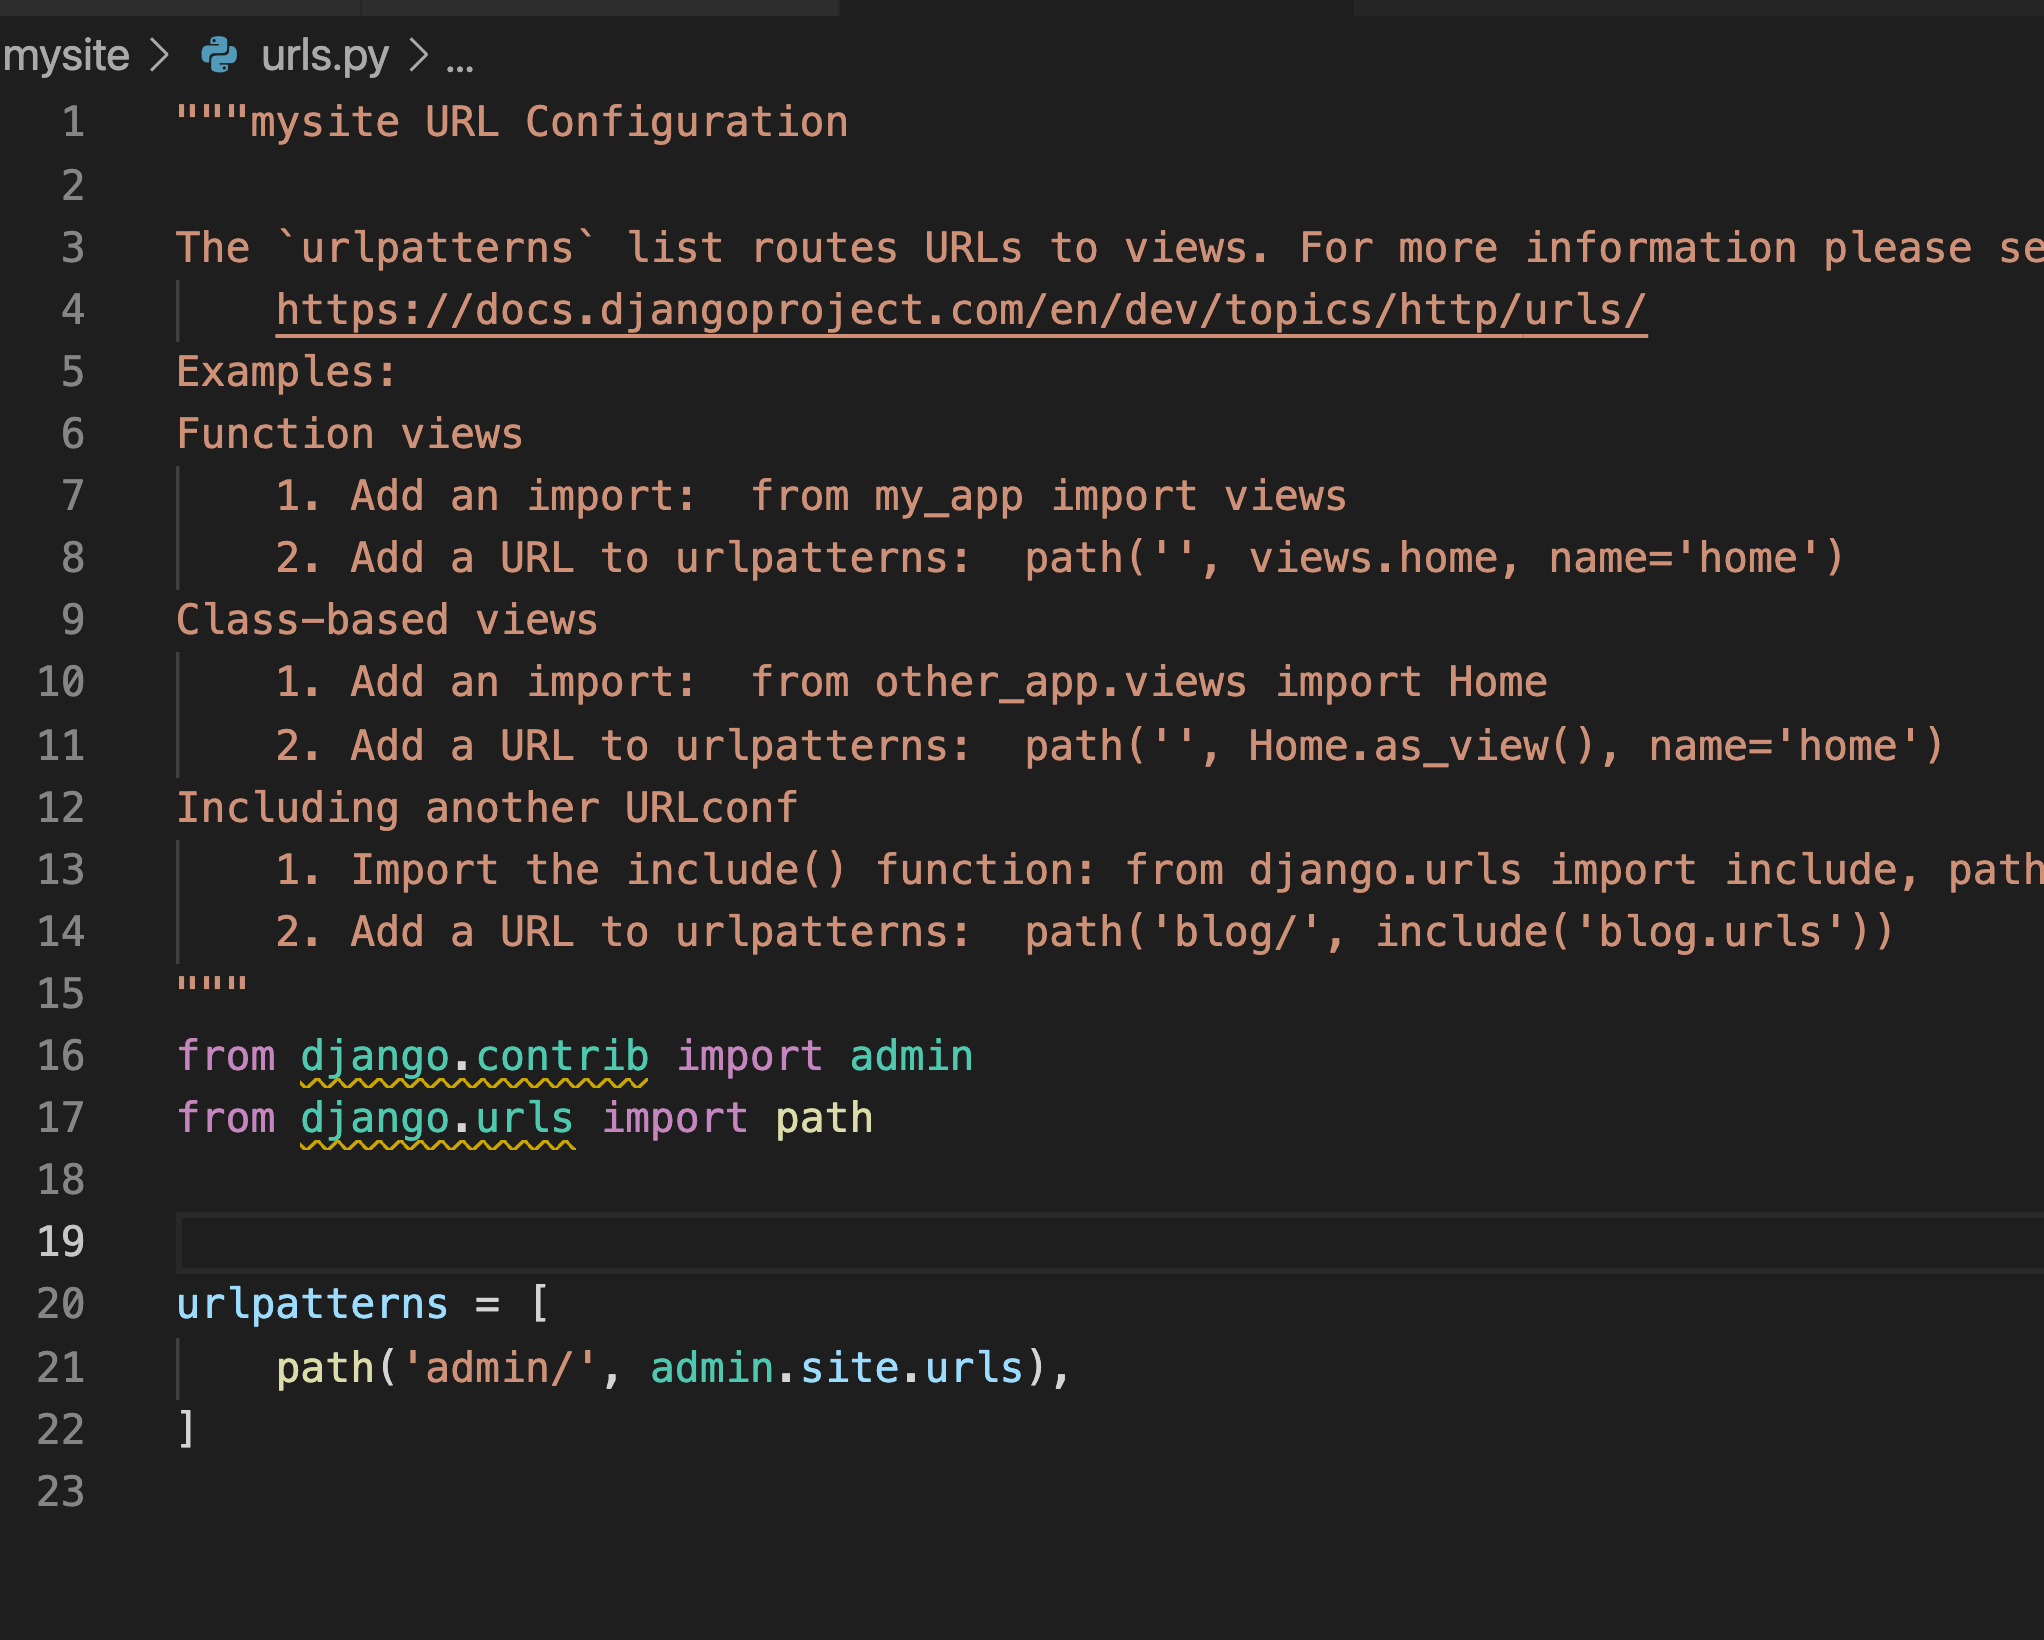This screenshot has height=1640, width=2044.
Task: Click the closing bracket on line 22
Action: (186, 1429)
